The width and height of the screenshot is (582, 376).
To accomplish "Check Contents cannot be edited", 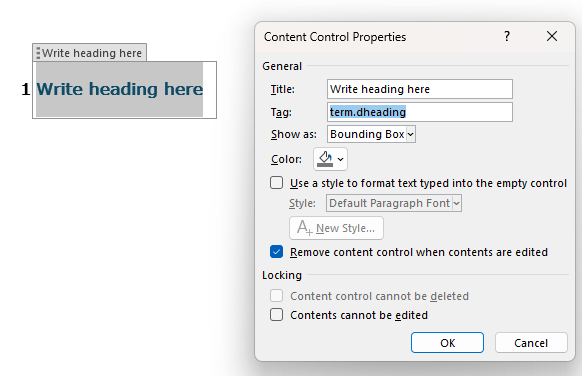I will pos(277,315).
